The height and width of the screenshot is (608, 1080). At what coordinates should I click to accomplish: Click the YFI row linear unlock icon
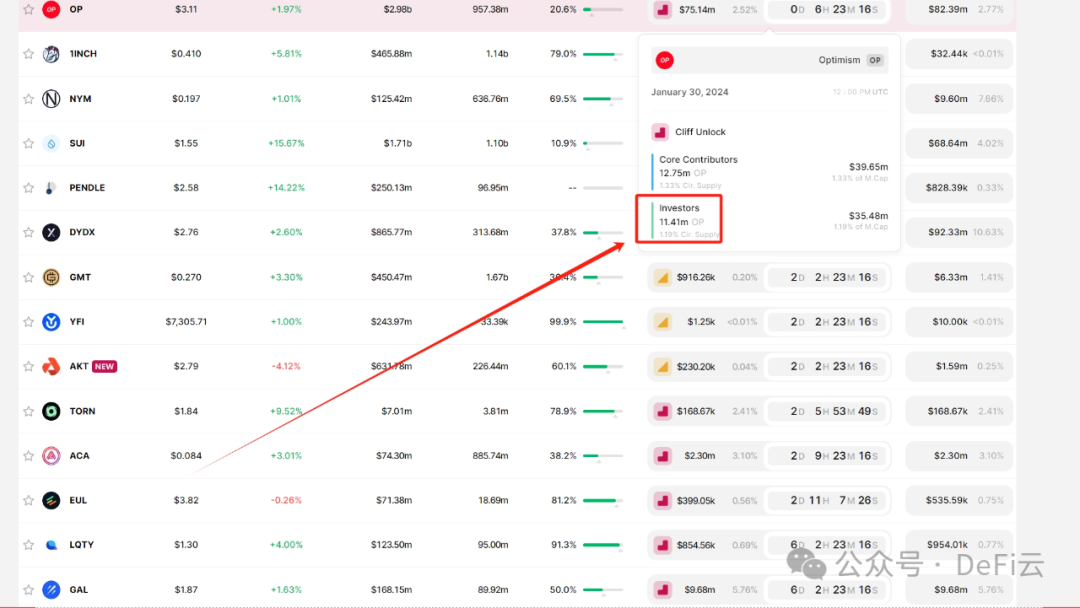click(x=663, y=322)
